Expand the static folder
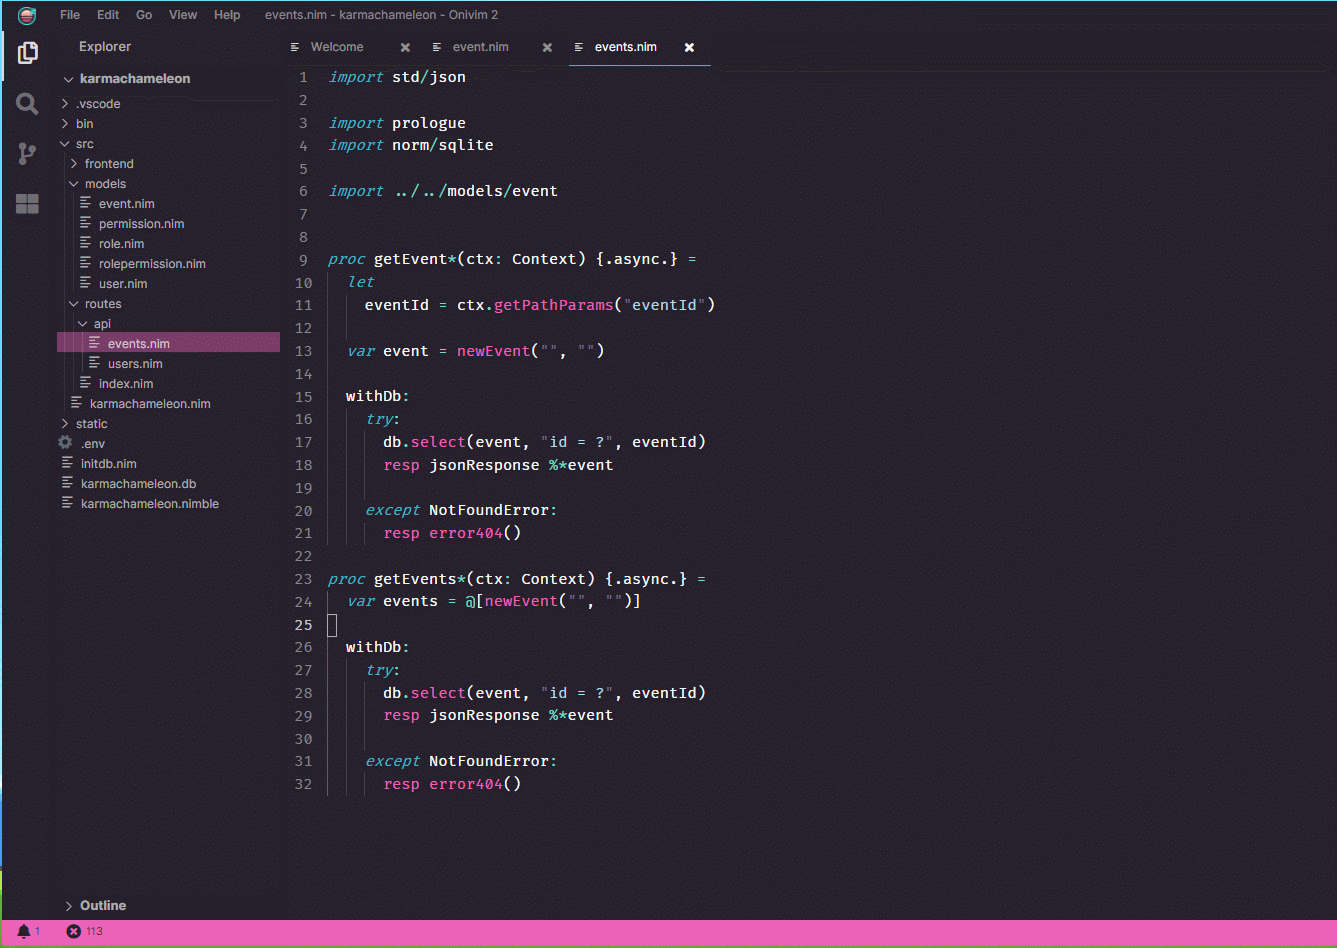The height and width of the screenshot is (948, 1337). click(x=65, y=424)
